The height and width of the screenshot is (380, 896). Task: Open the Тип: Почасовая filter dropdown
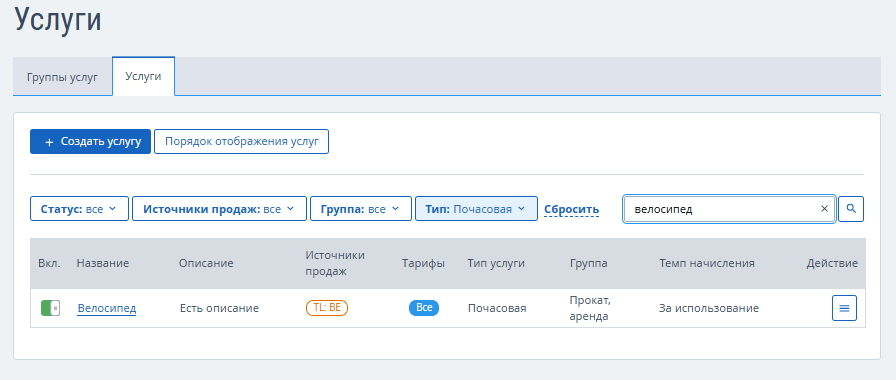point(476,209)
